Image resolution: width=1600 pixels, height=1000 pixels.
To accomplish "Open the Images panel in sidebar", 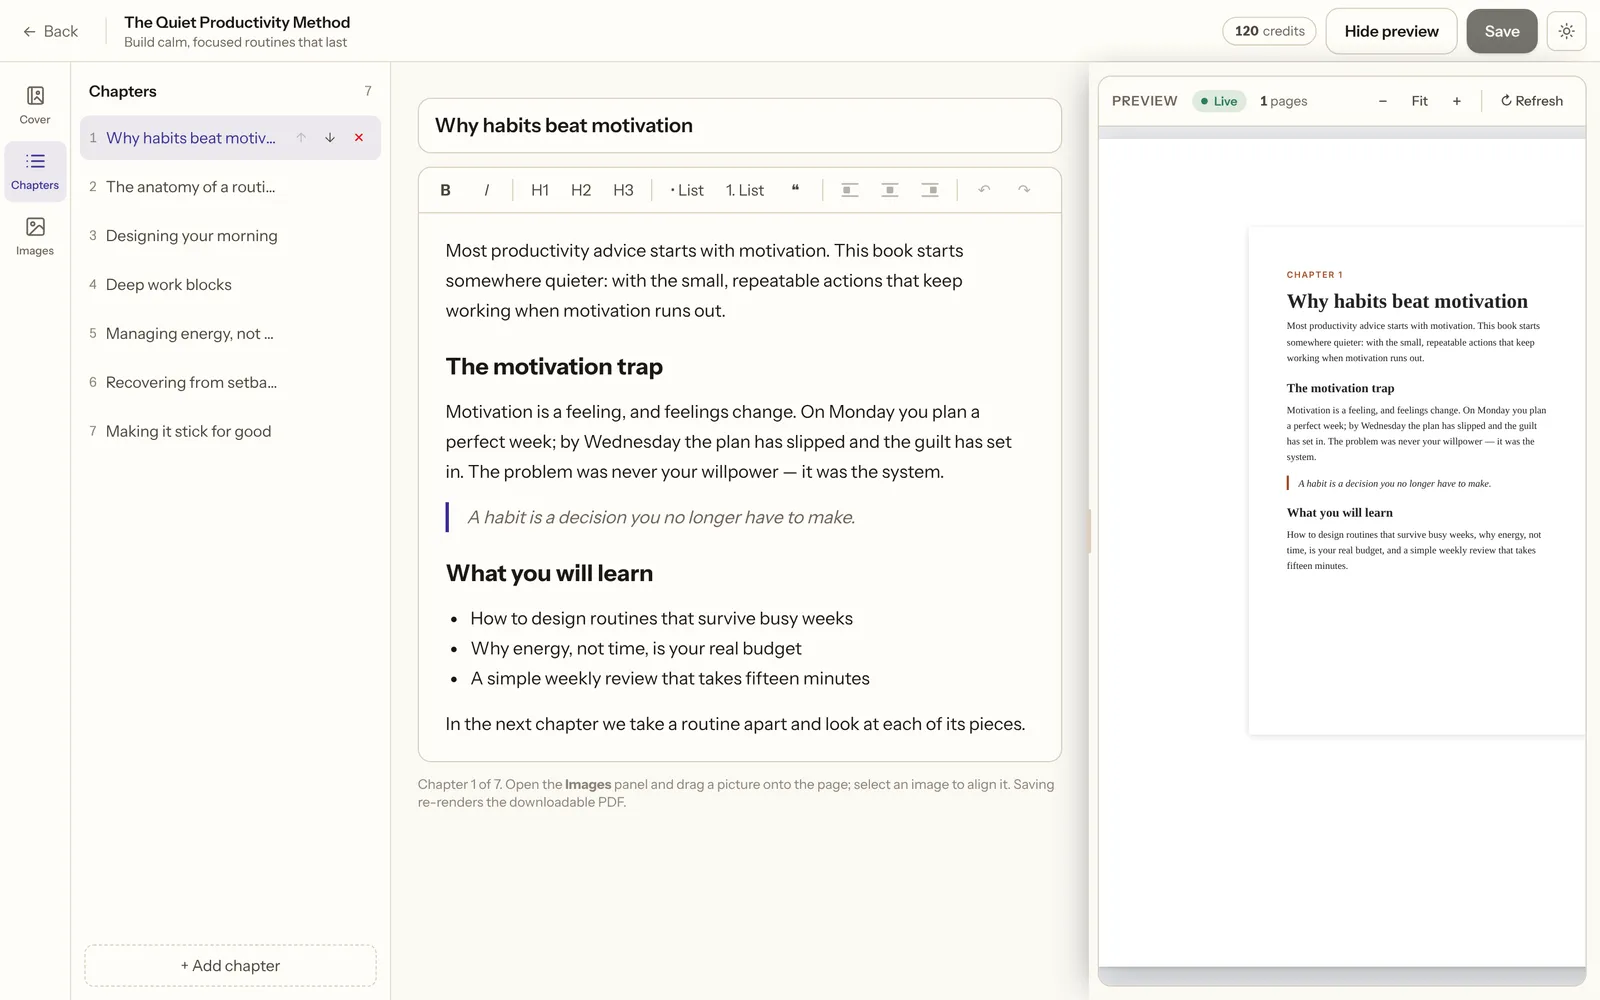I will [35, 237].
